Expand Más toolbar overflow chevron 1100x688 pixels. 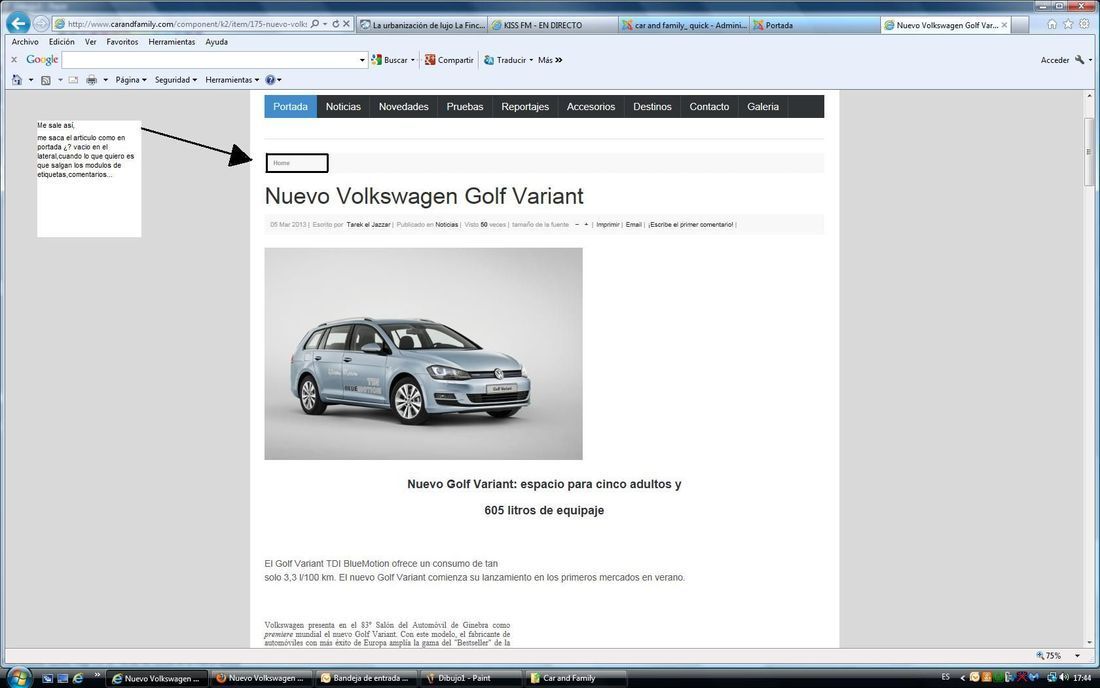pos(558,60)
